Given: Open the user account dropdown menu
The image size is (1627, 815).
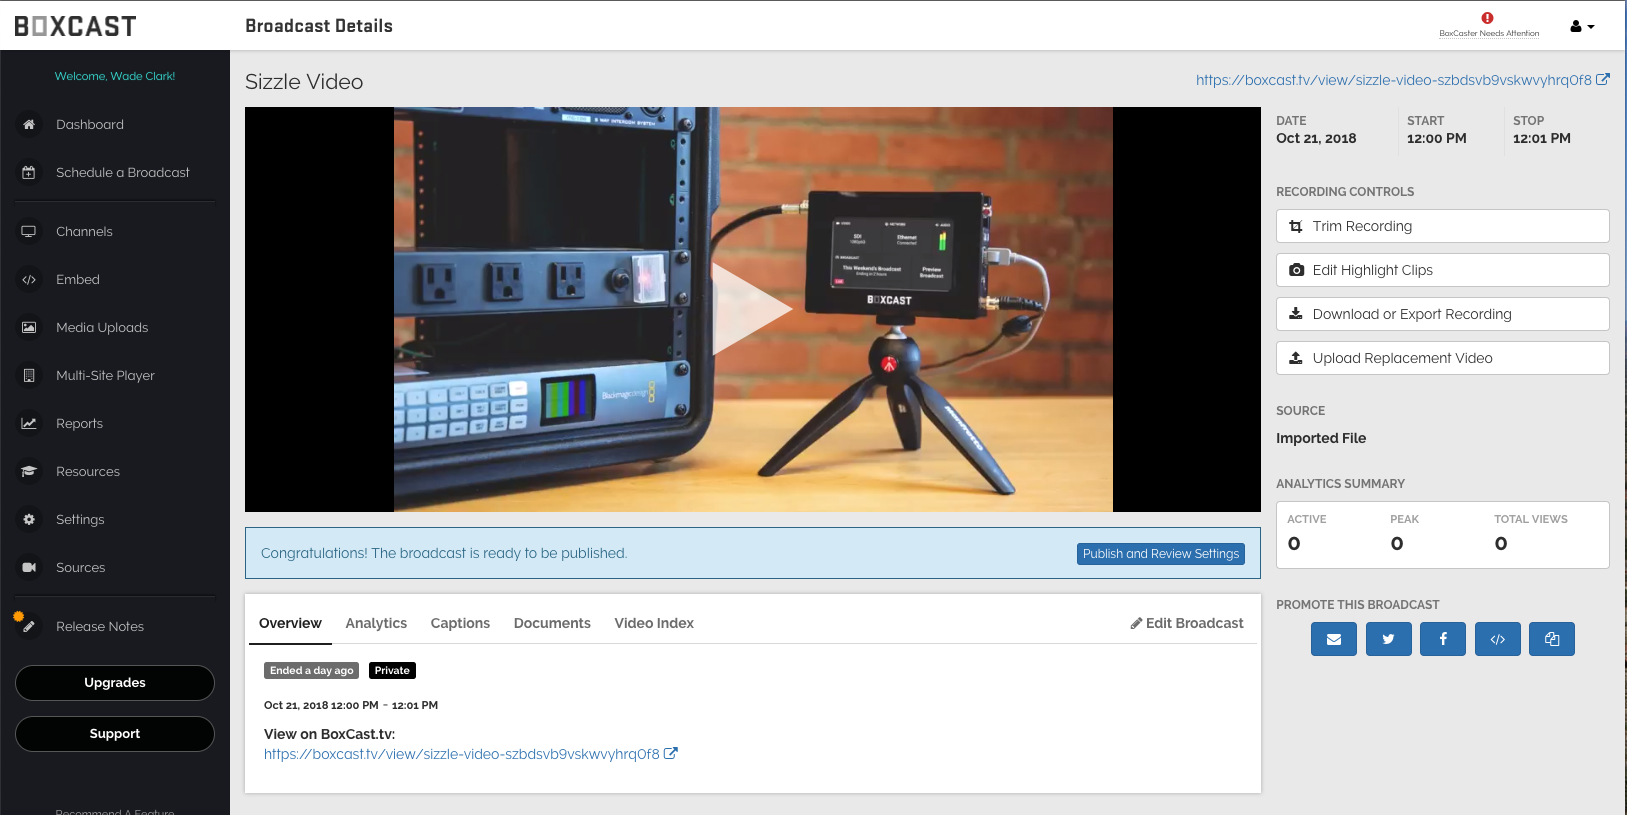Looking at the screenshot, I should click(x=1581, y=27).
